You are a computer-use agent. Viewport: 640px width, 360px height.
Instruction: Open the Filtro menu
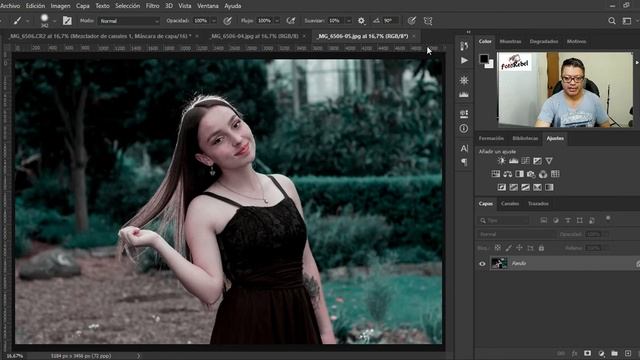point(152,6)
